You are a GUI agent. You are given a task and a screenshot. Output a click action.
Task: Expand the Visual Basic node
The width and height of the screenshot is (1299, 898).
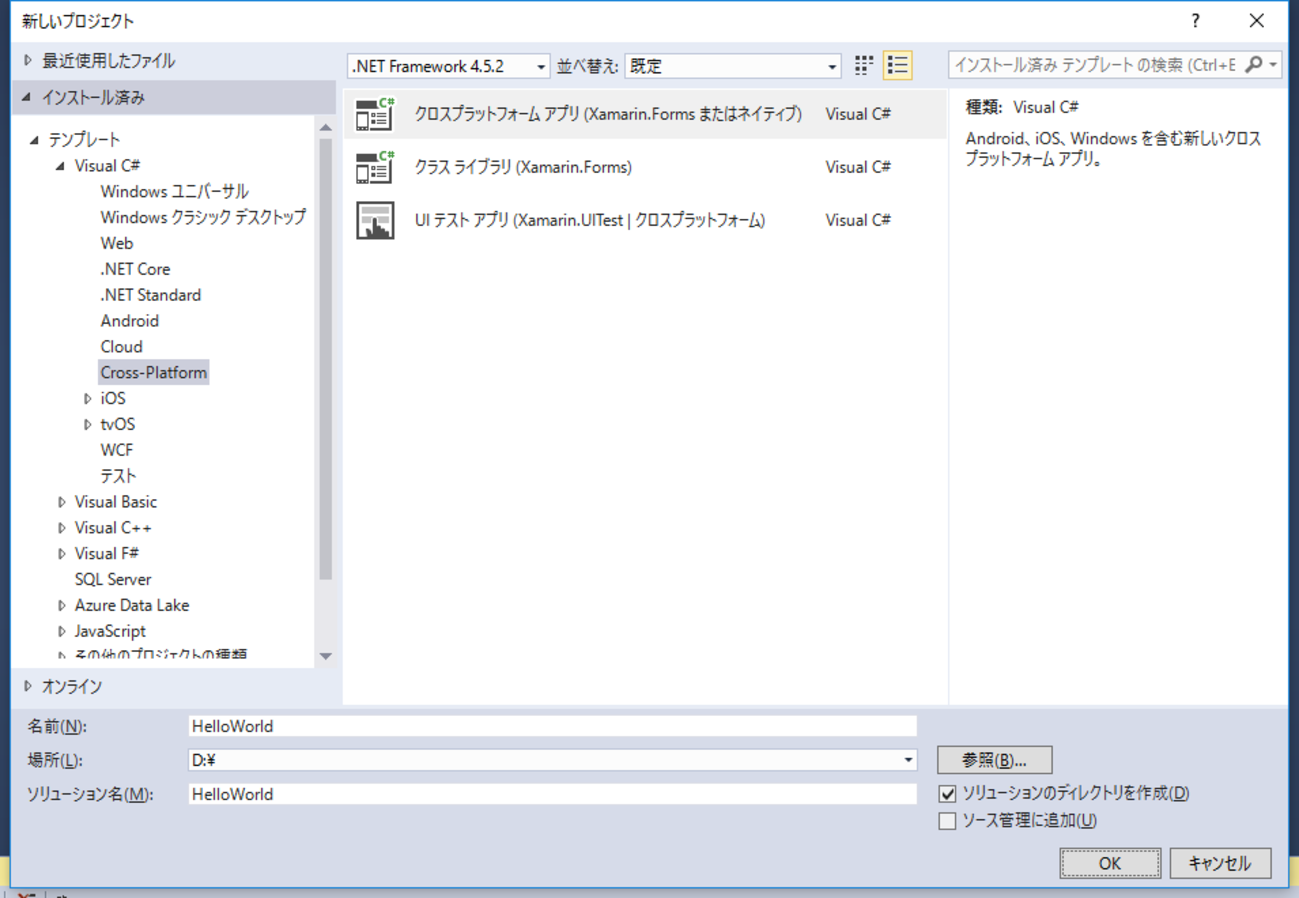click(x=62, y=502)
